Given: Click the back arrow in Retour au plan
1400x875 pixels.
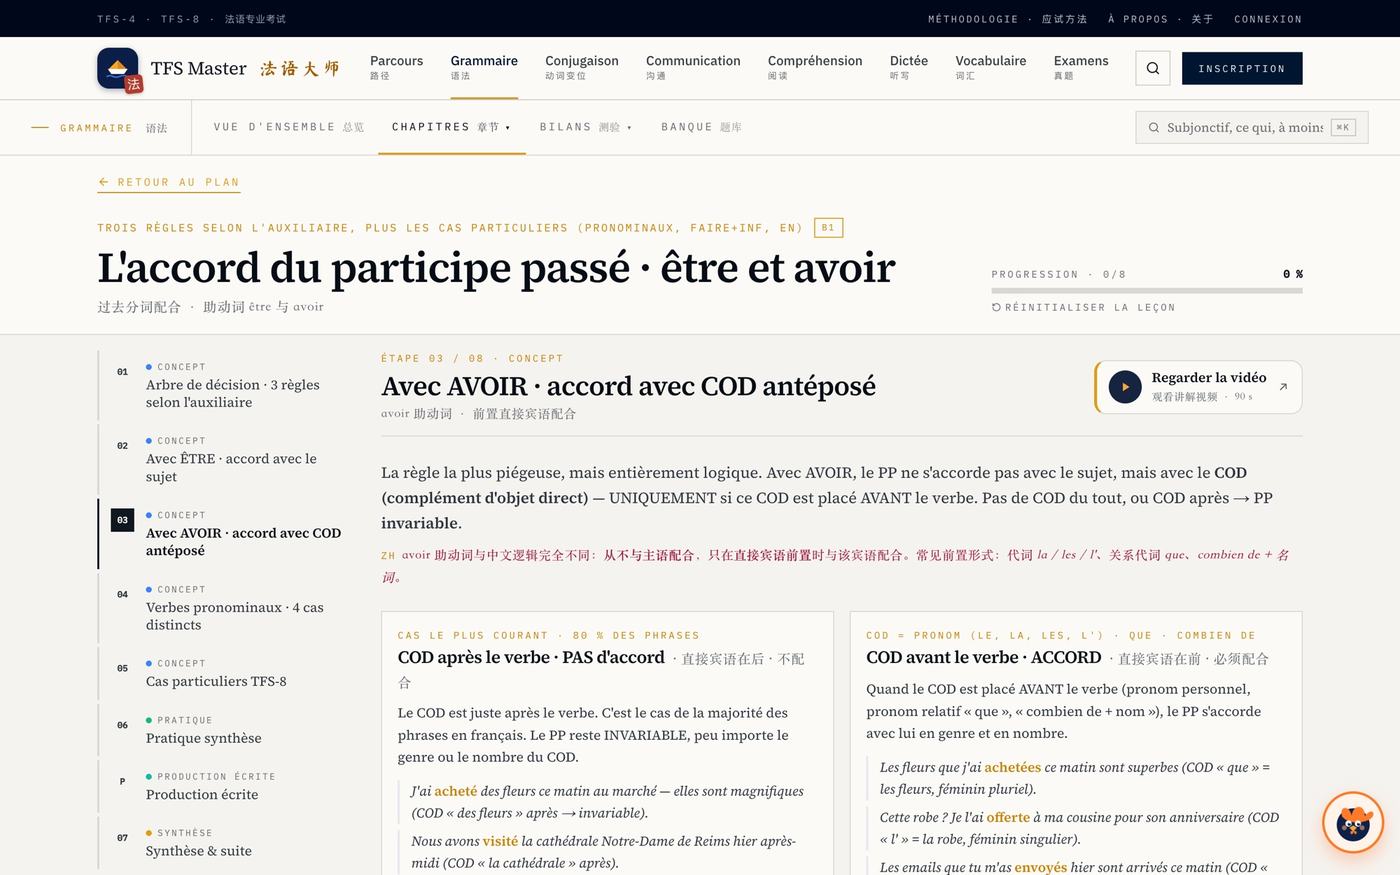Looking at the screenshot, I should click(x=103, y=182).
